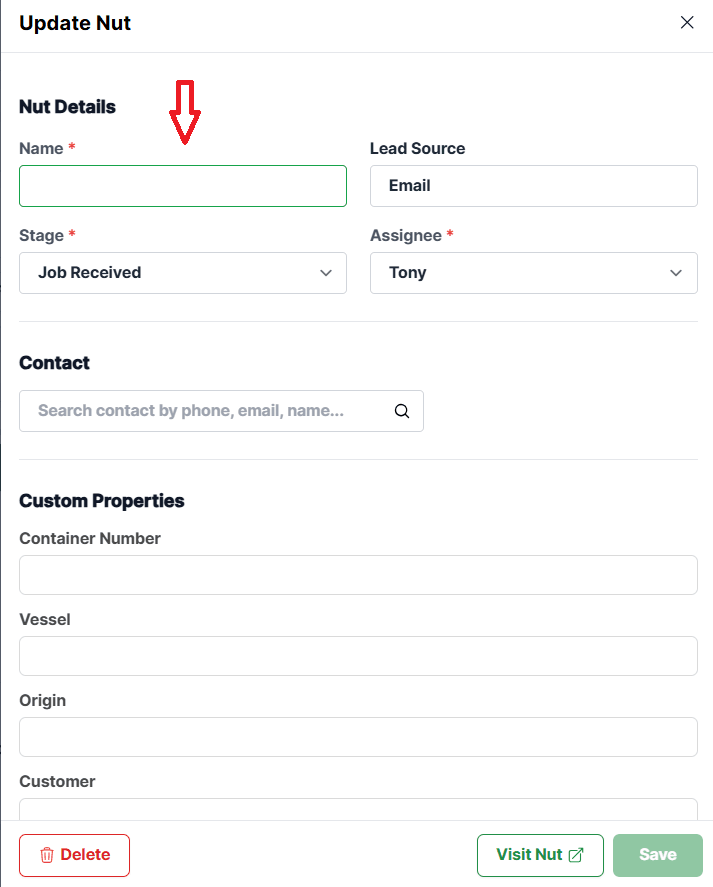This screenshot has height=887, width=713.
Task: Expand the Stage dropdown chevron
Action: [x=326, y=273]
